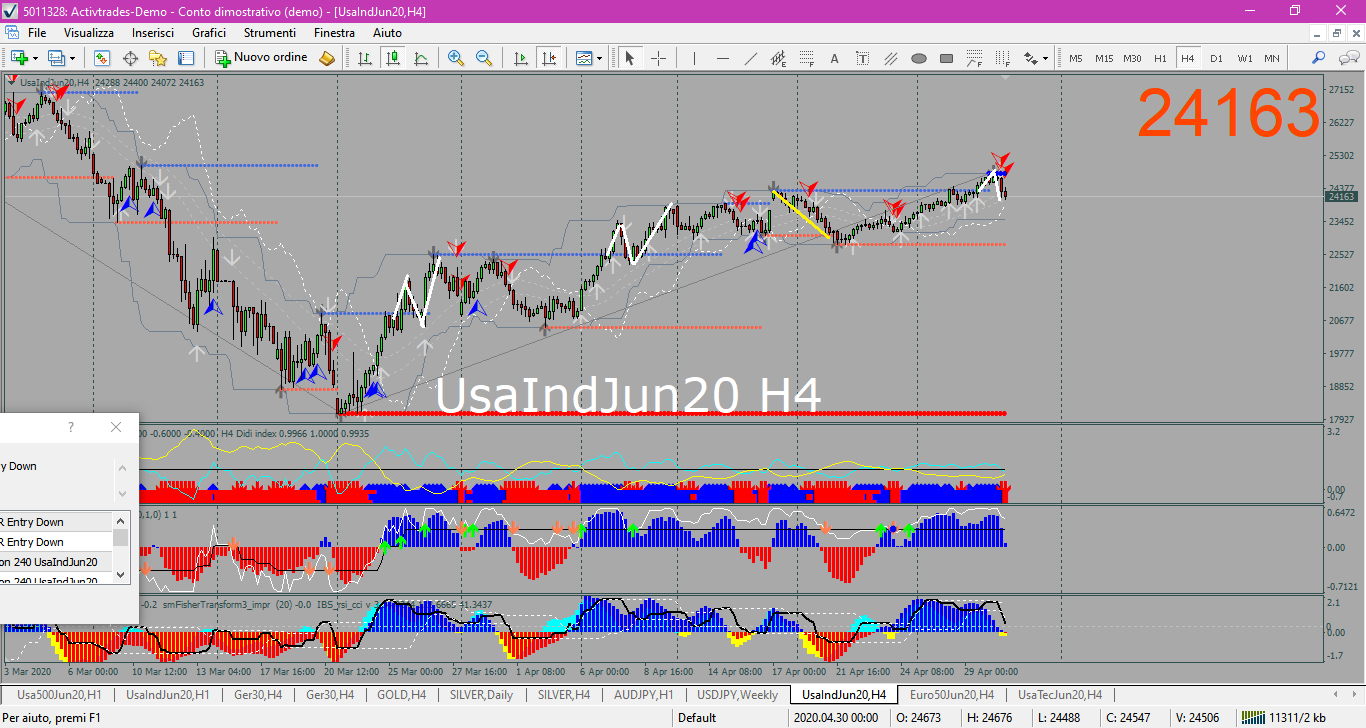Open the Grafici menu
This screenshot has width=1366, height=728.
tap(209, 33)
